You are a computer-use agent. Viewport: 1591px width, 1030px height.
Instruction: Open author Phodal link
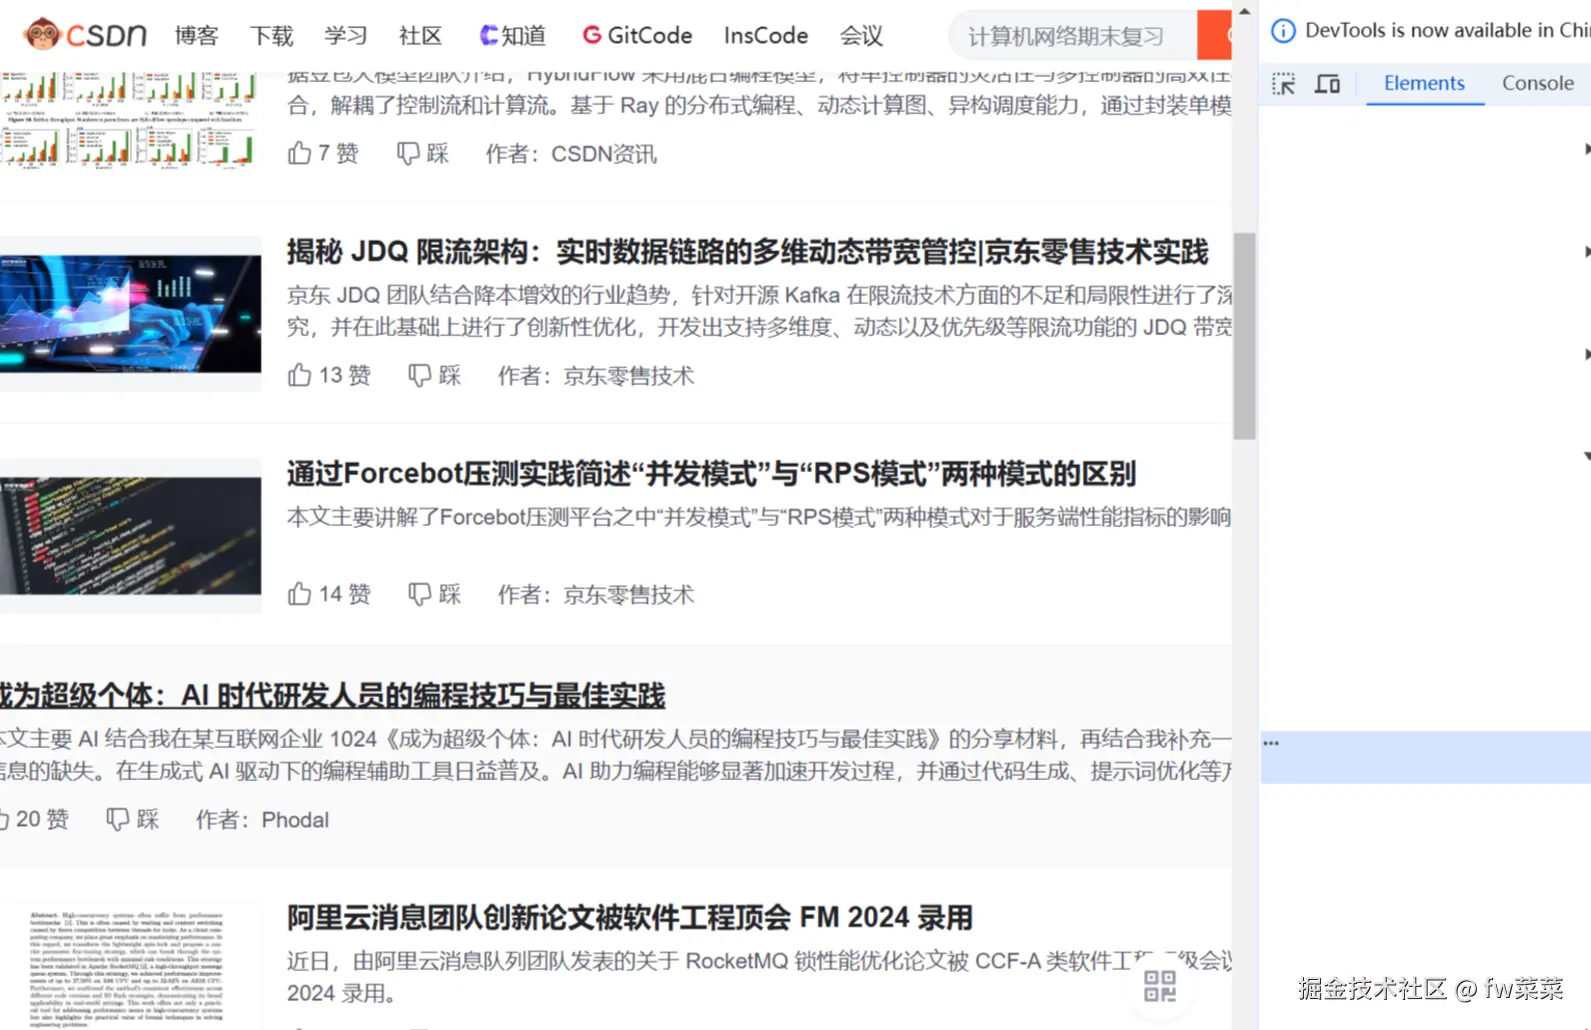pos(295,820)
